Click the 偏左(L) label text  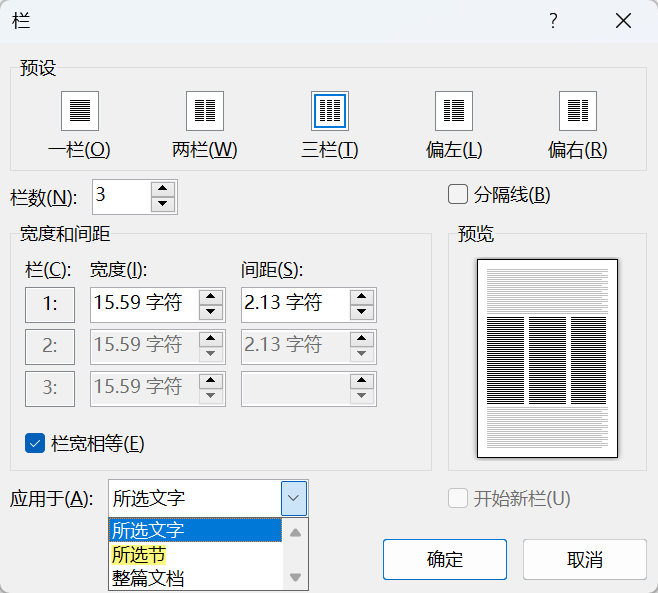(x=454, y=149)
